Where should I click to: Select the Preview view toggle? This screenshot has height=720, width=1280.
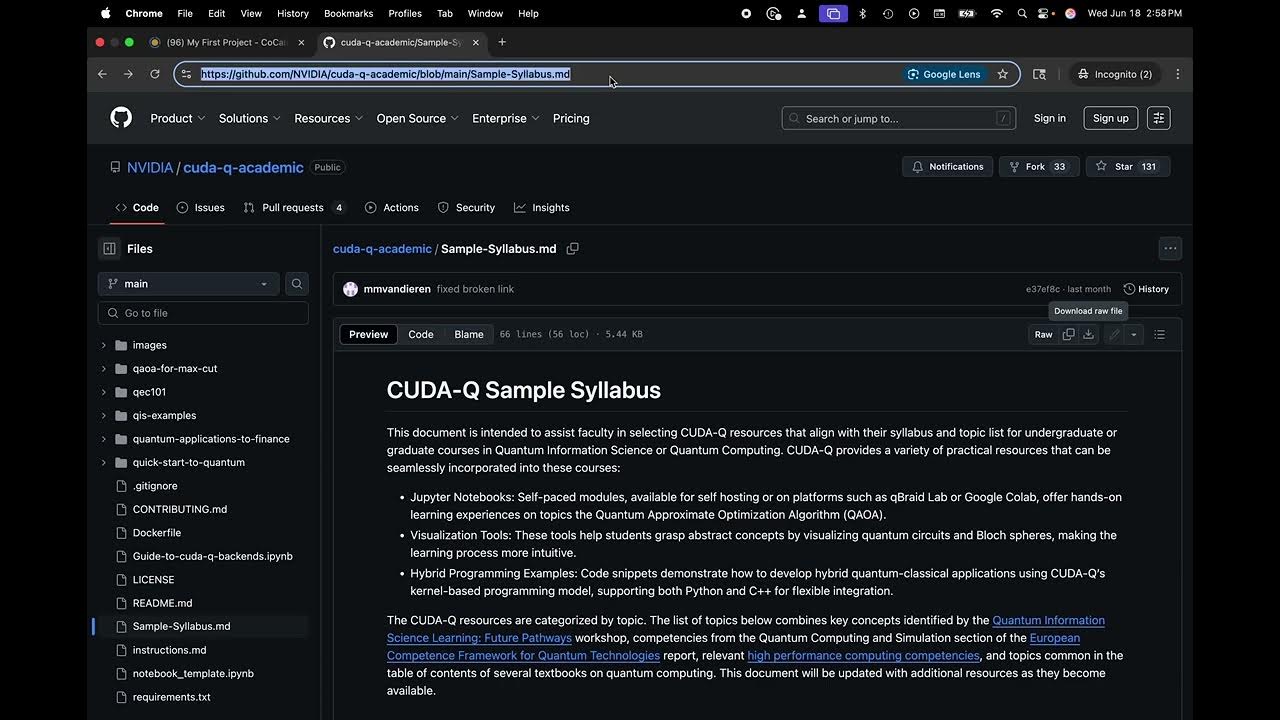point(368,335)
